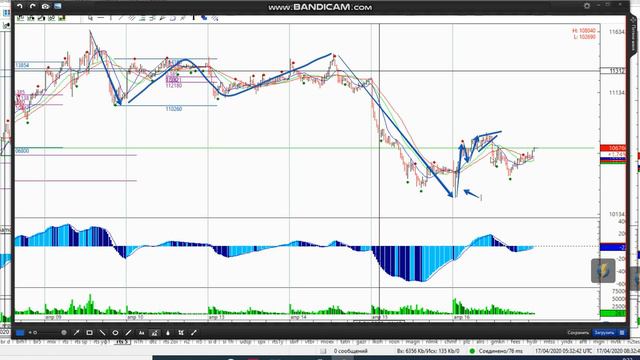Viewport: 640px width, 360px height.
Task: Click the magnifier zoom tool in chart toolbar
Action: tap(90, 18)
